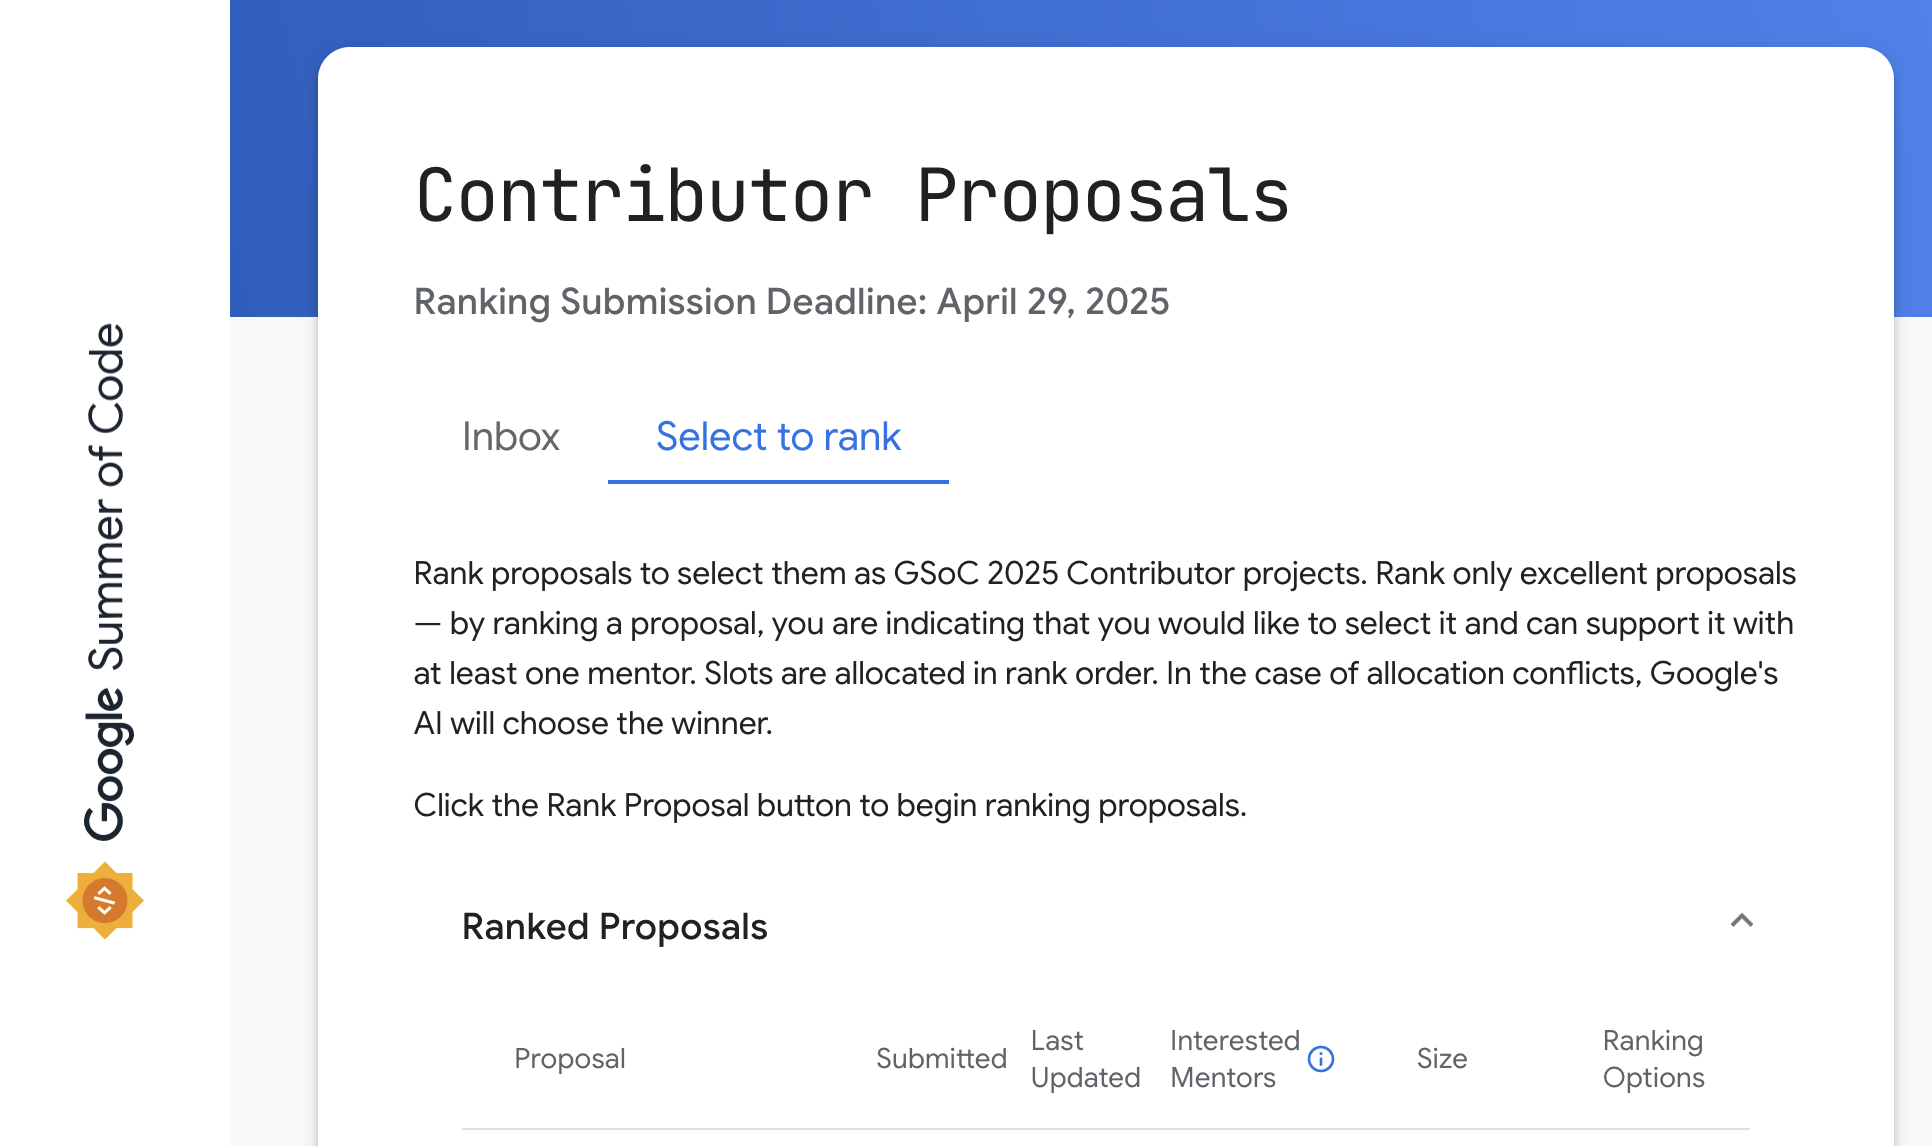Collapse the Ranked Proposals section chevron
The image size is (1932, 1146).
(1741, 921)
